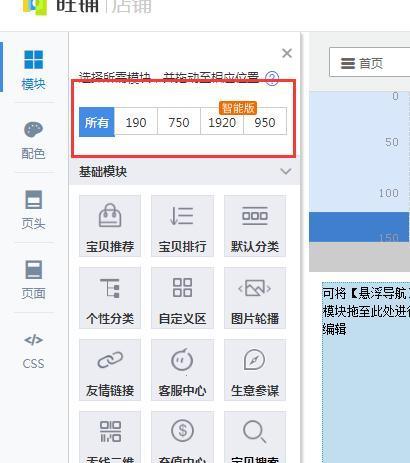Select the 客服中心 module
This screenshot has height=463, width=410.
[182, 370]
